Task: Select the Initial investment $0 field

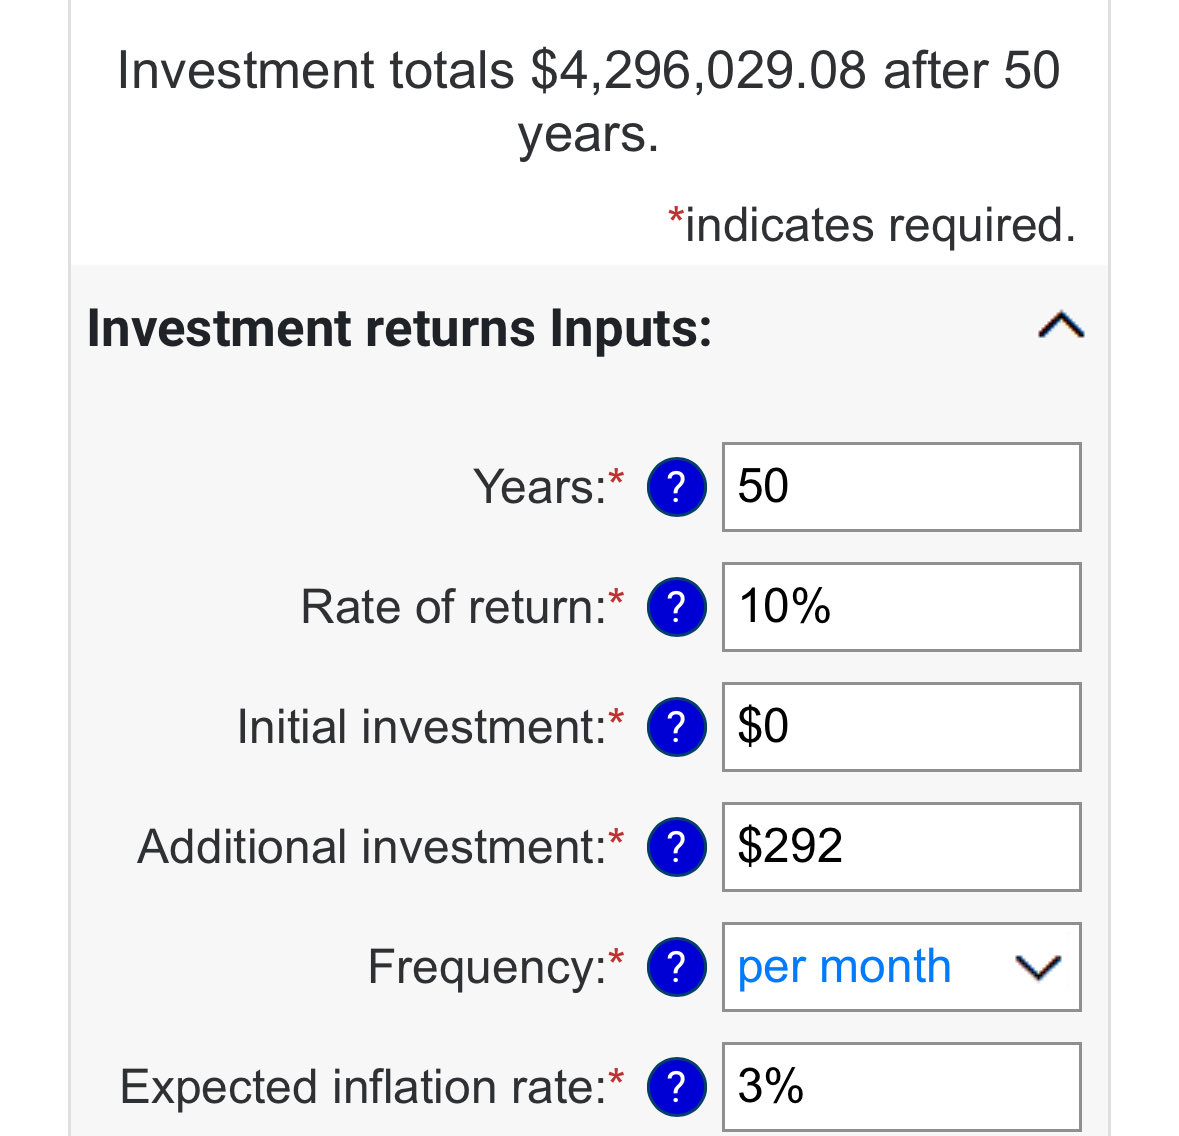Action: [901, 727]
